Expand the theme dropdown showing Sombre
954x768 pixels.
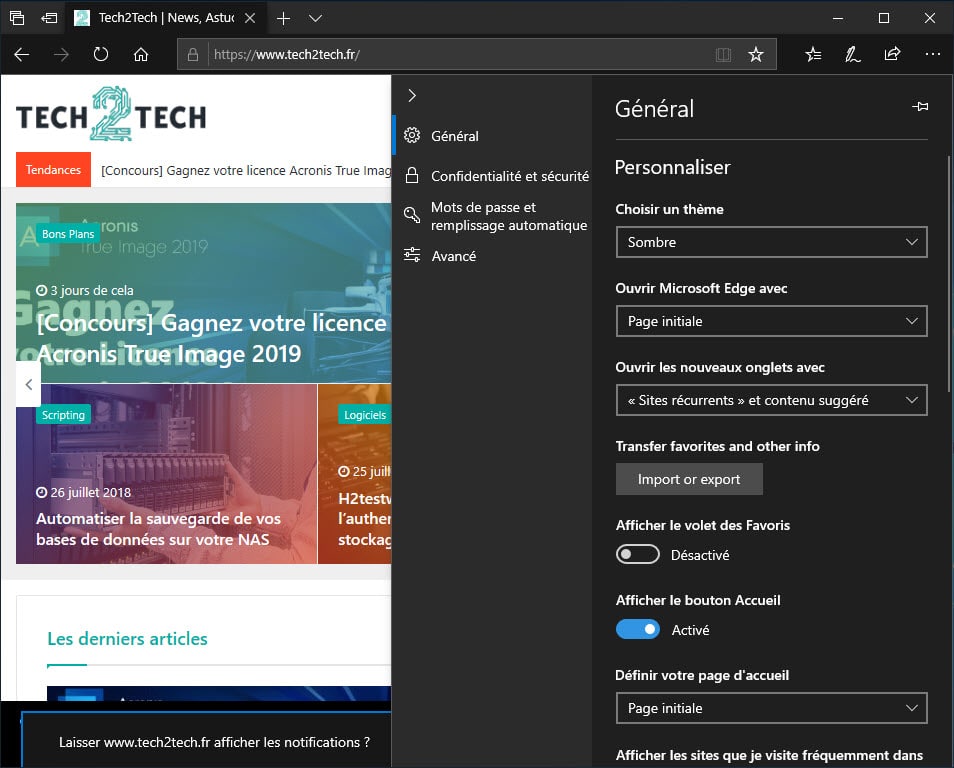[771, 242]
